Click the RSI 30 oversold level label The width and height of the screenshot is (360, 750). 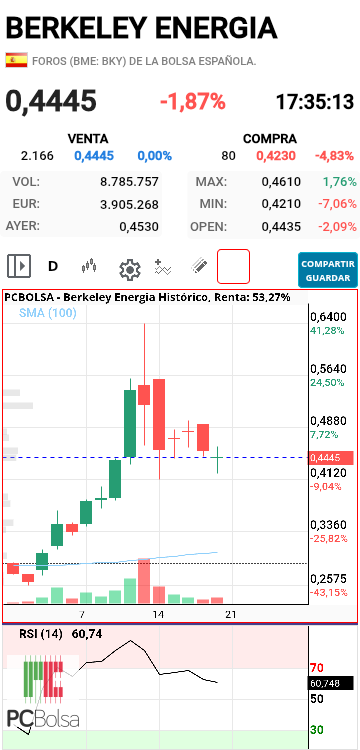point(317,730)
